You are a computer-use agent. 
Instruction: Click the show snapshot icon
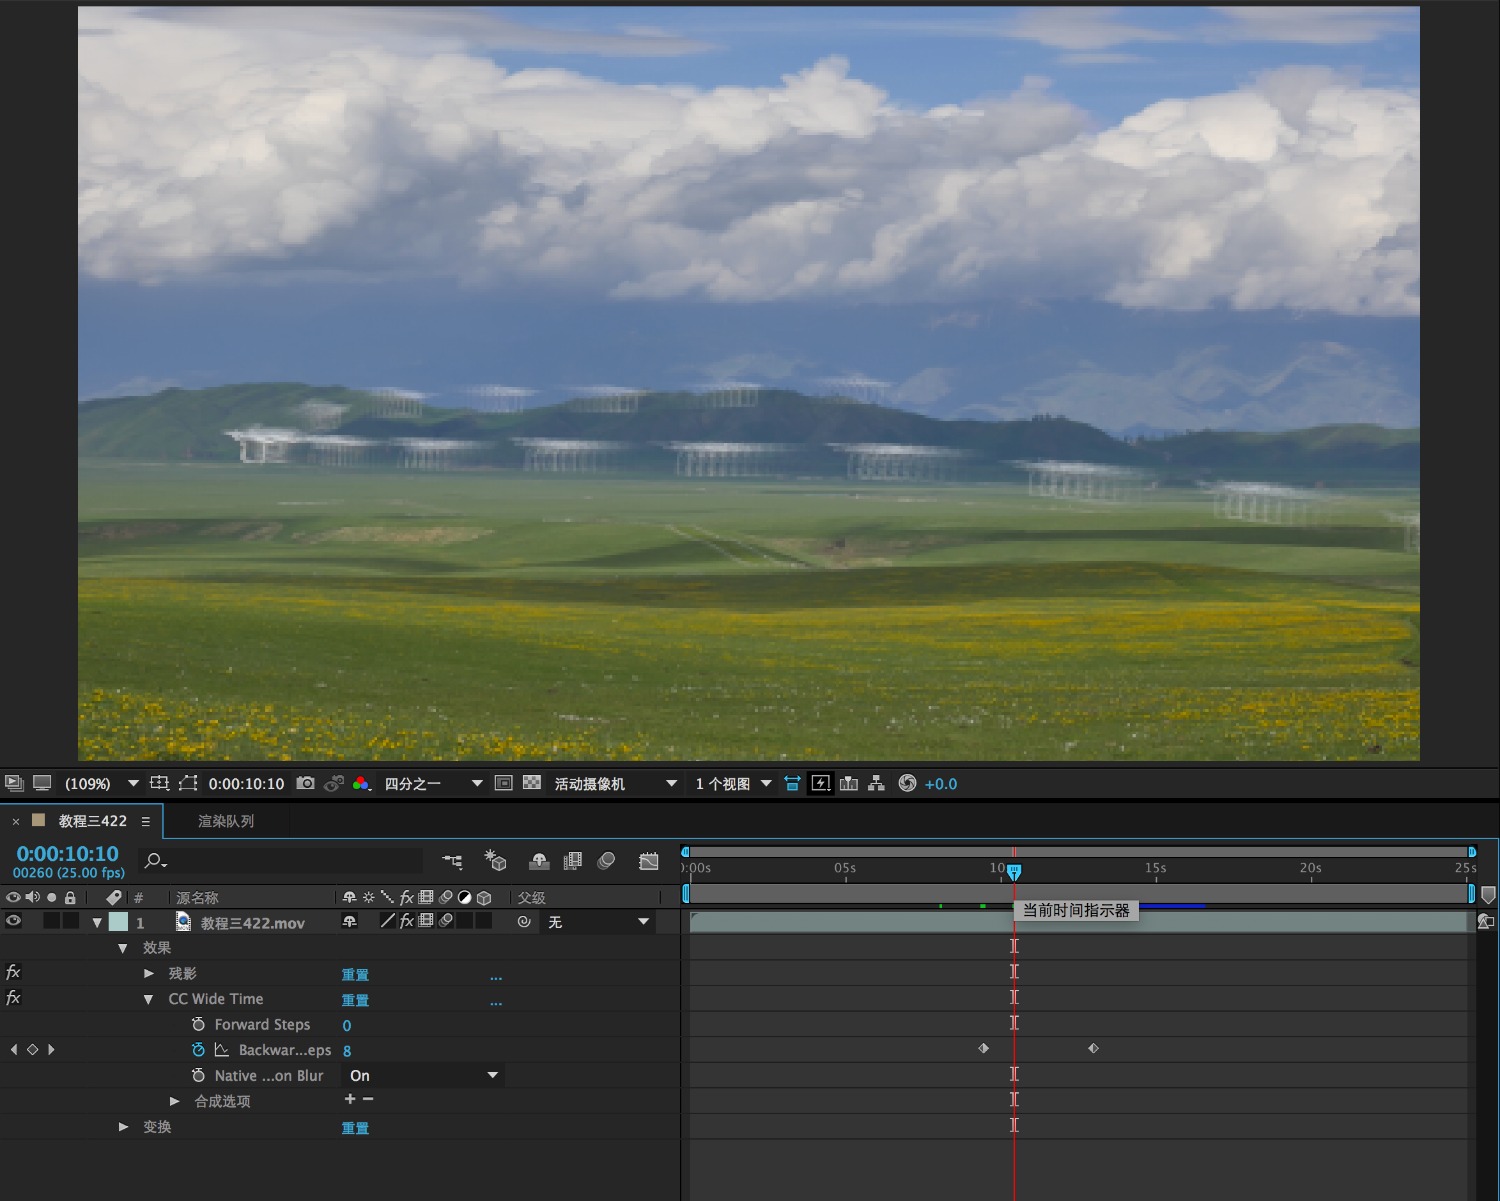point(334,783)
